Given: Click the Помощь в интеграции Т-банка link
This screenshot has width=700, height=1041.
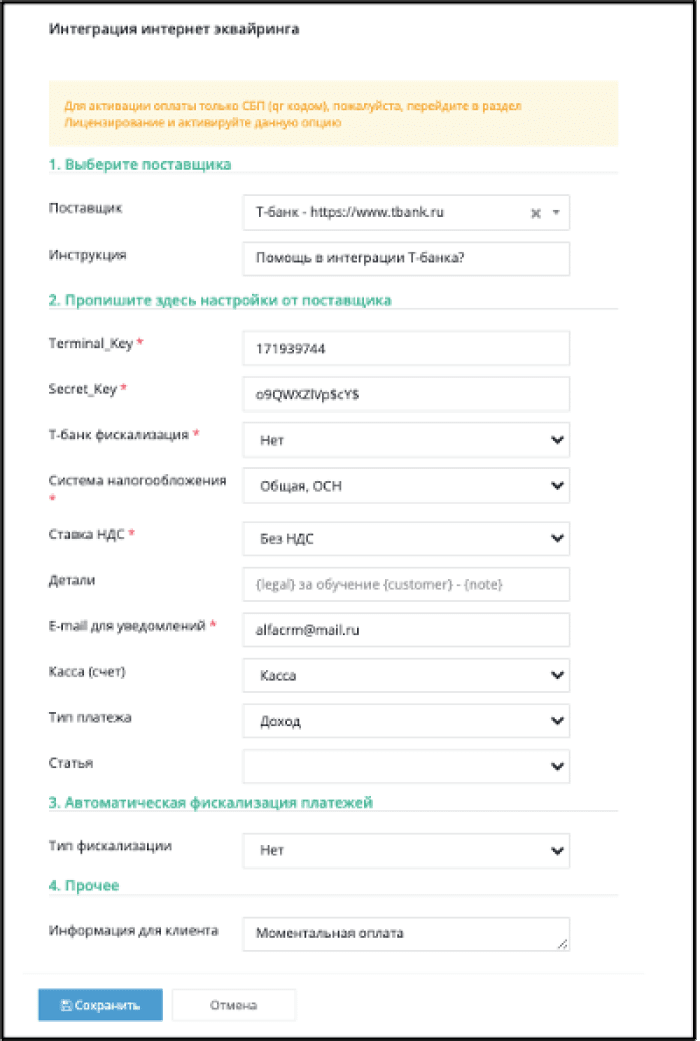Looking at the screenshot, I should [360, 258].
